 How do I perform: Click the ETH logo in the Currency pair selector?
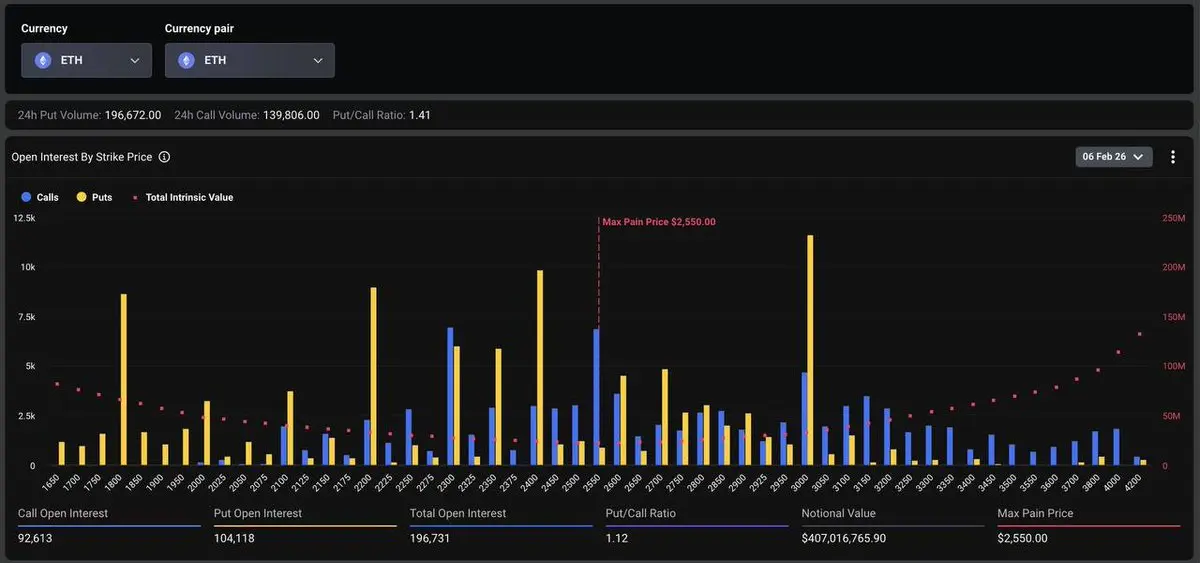(187, 60)
